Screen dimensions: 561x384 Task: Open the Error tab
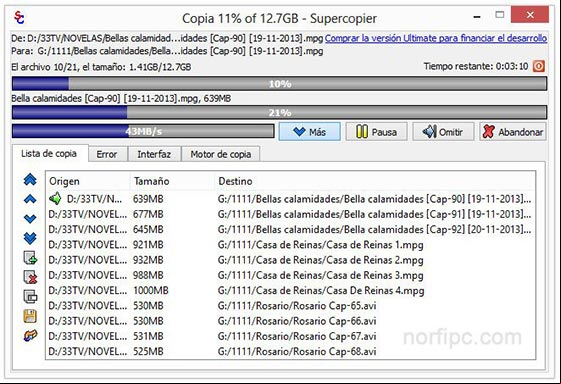click(107, 154)
